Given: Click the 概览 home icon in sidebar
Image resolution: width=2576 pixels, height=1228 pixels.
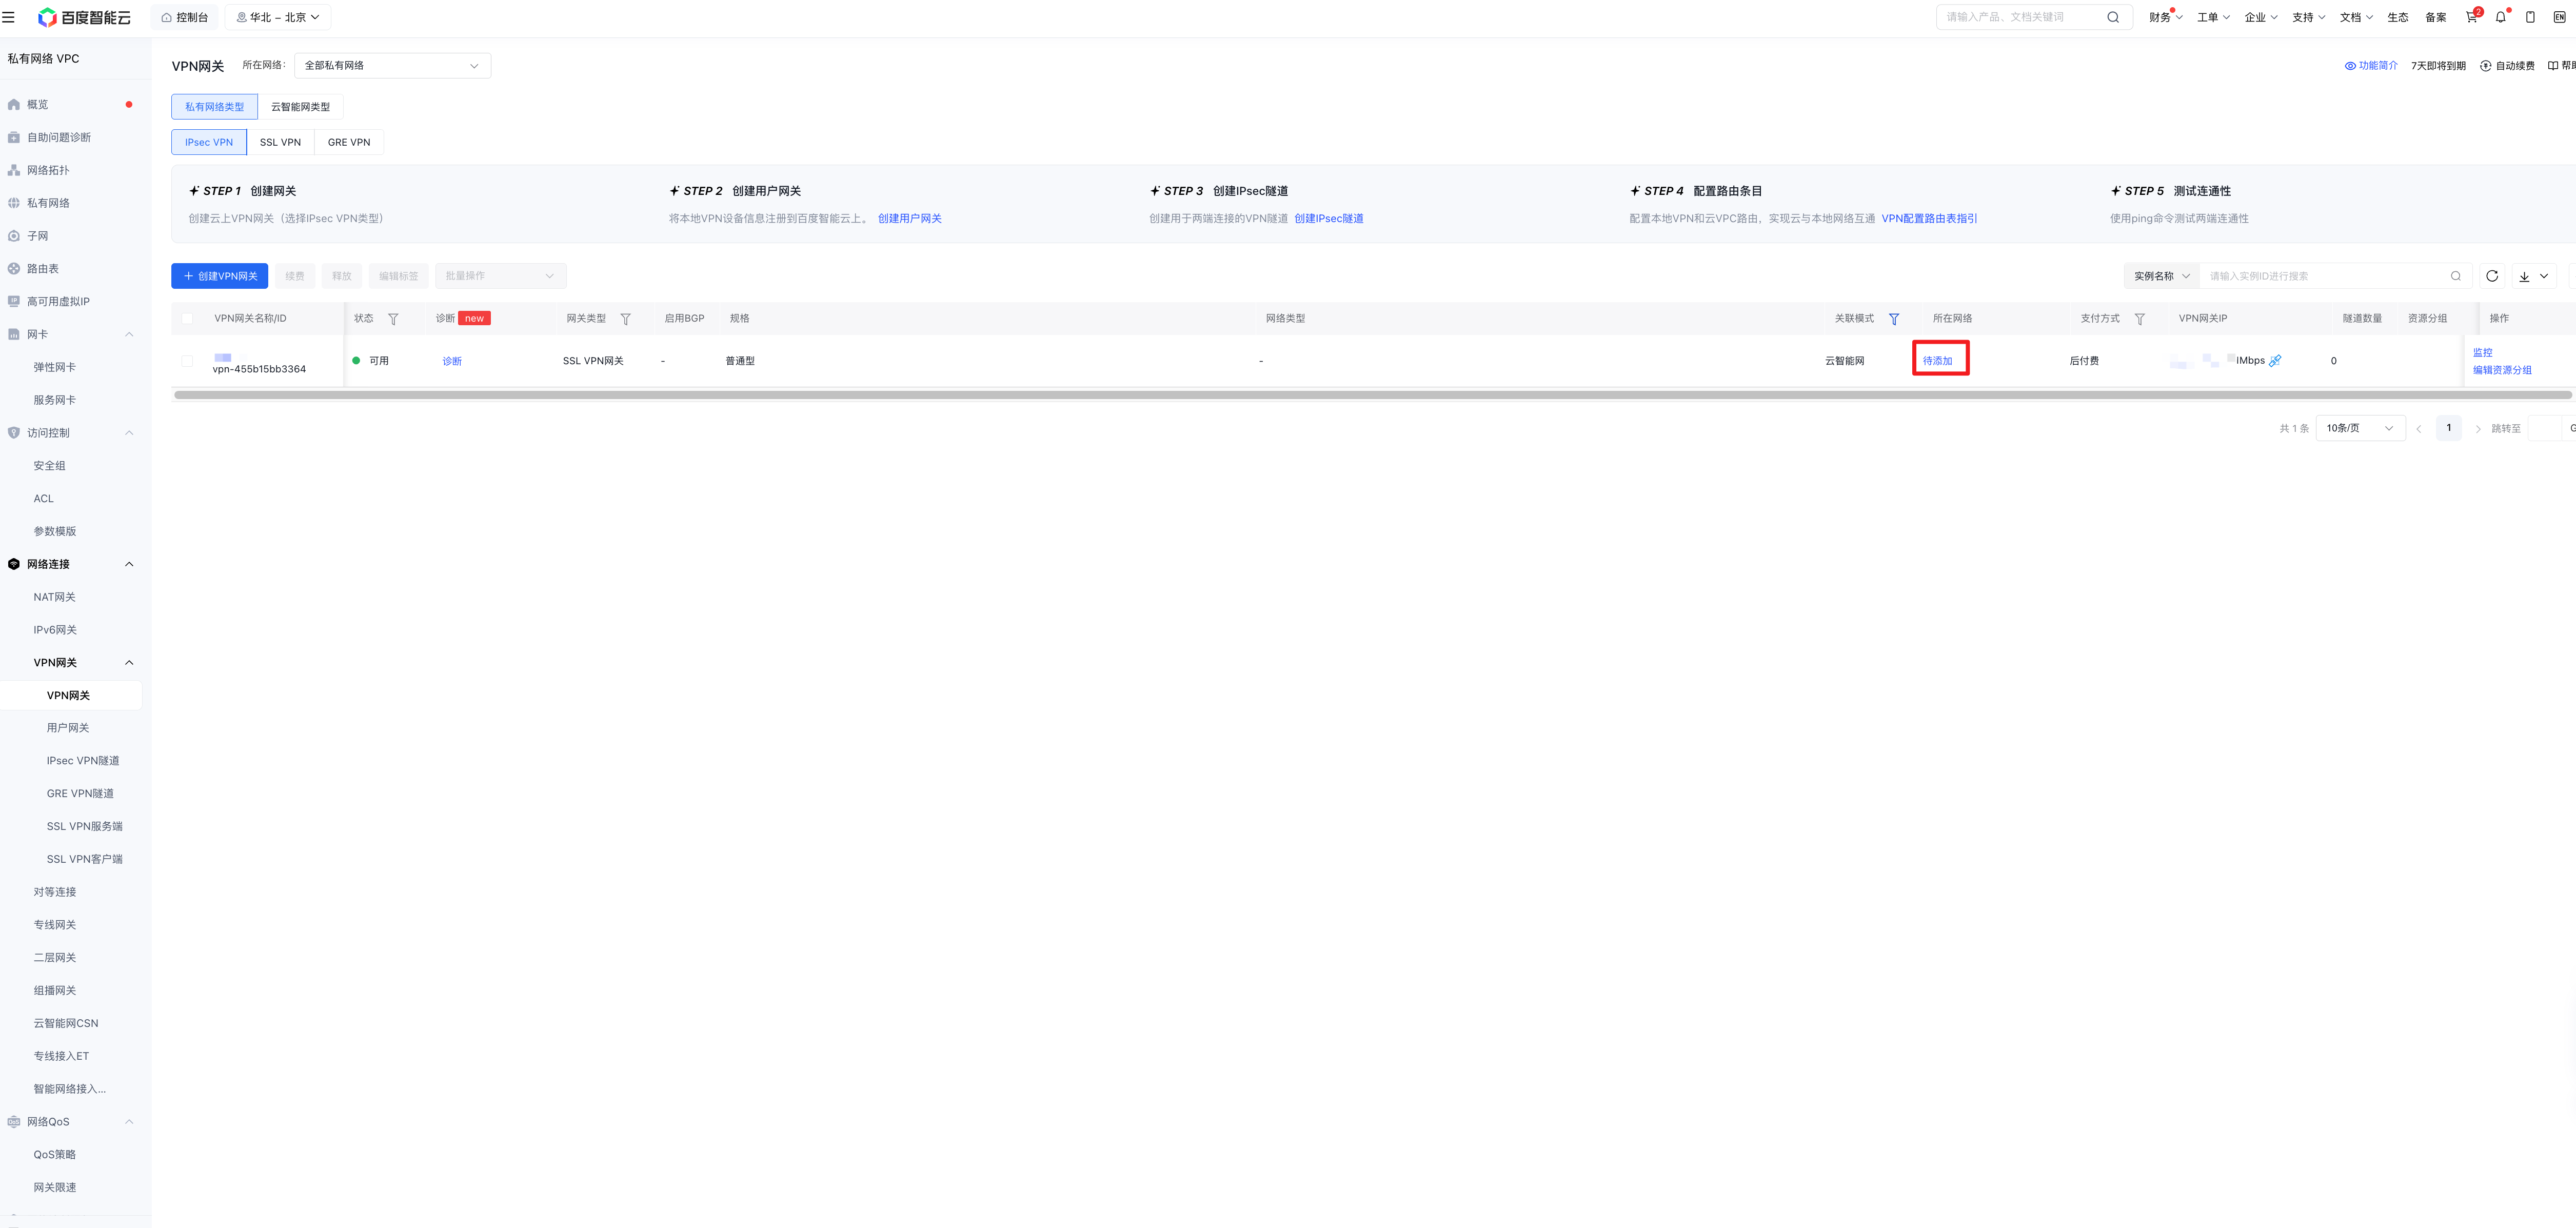Looking at the screenshot, I should tap(14, 105).
